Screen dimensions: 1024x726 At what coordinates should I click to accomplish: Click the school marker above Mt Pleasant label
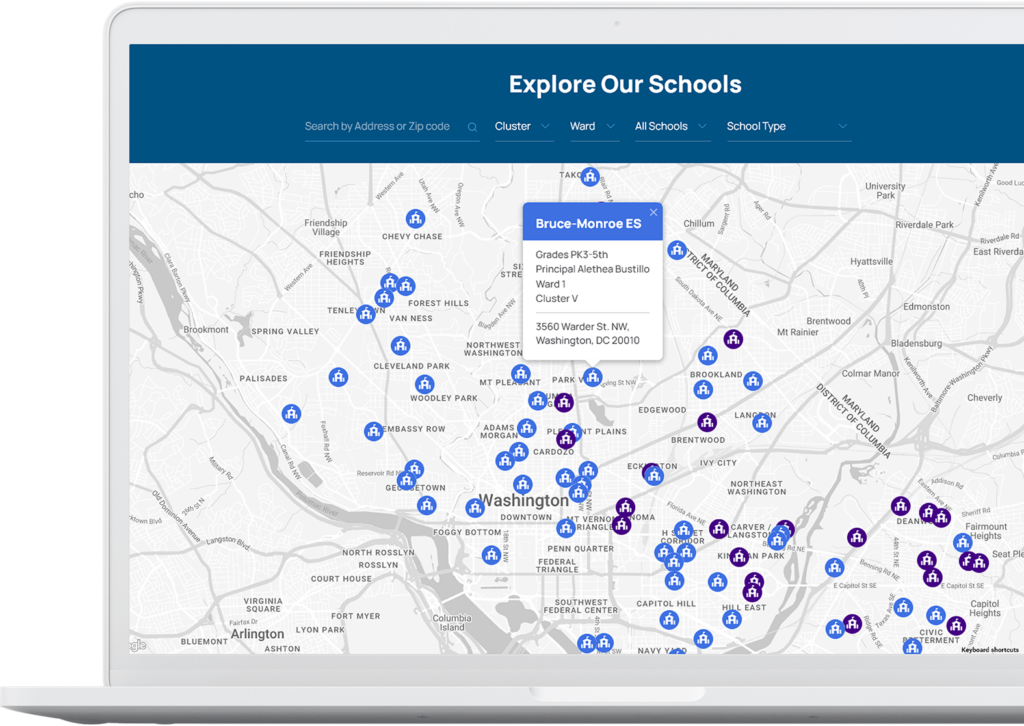(x=520, y=374)
